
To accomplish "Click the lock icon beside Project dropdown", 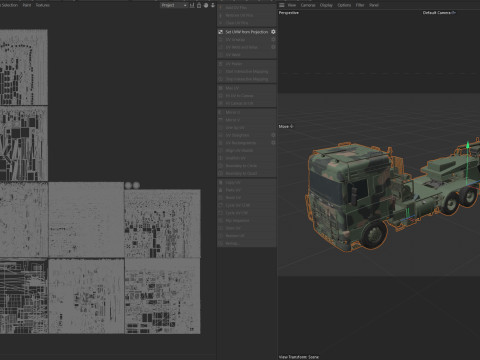I will point(199,5).
